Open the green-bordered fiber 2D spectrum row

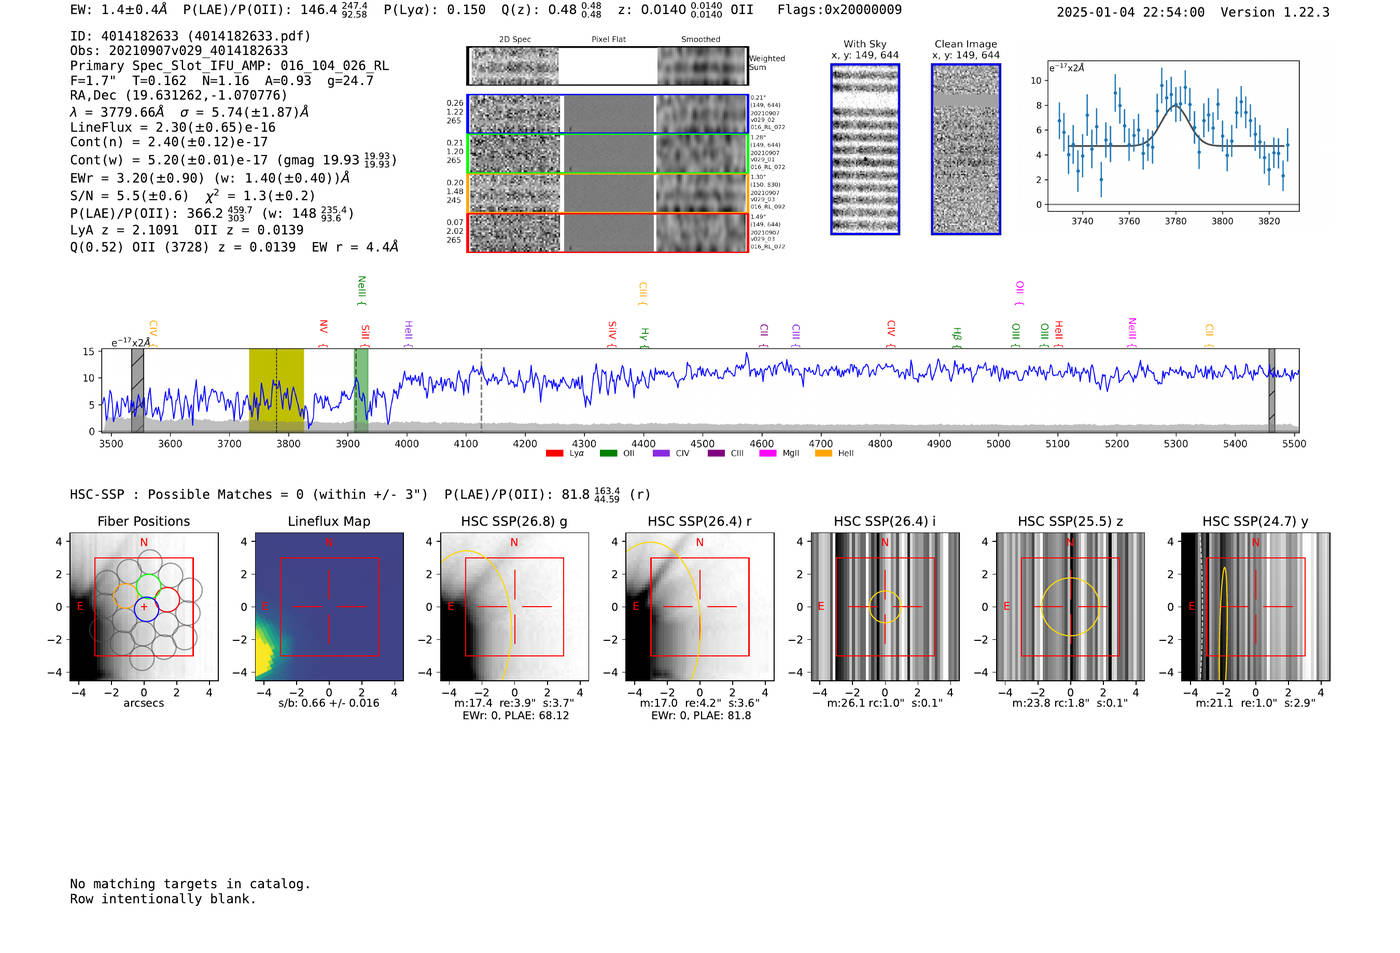607,154
